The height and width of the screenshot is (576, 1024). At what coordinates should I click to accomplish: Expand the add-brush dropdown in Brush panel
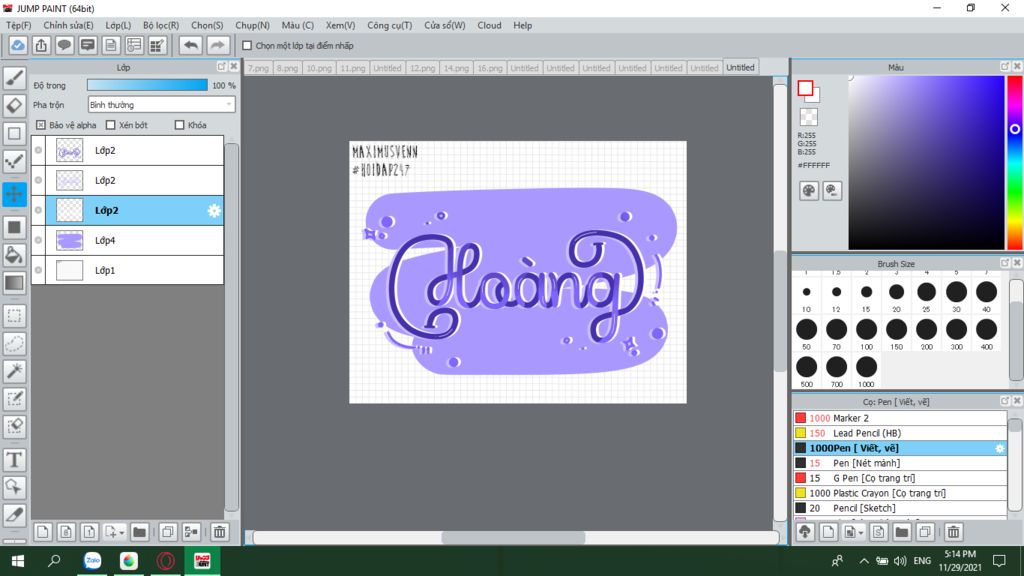tap(861, 533)
